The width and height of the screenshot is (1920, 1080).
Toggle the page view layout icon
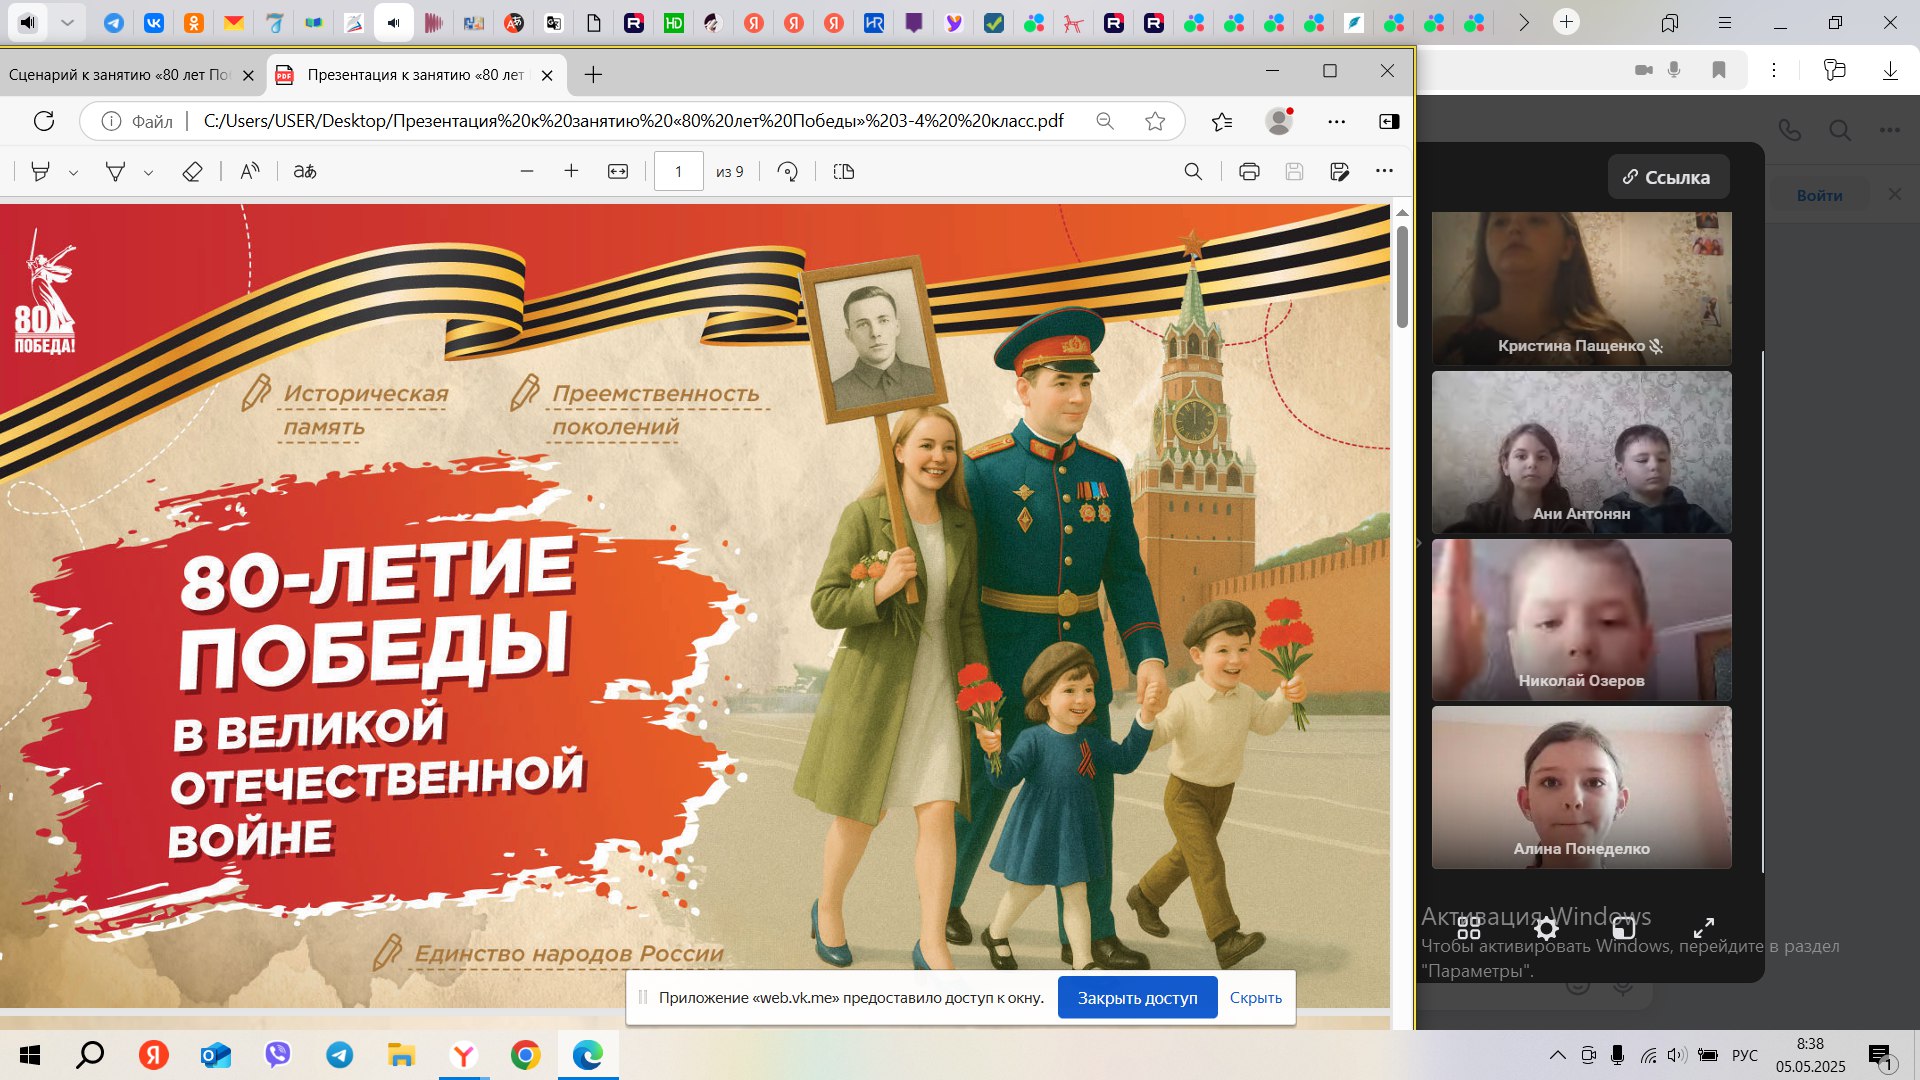[843, 172]
